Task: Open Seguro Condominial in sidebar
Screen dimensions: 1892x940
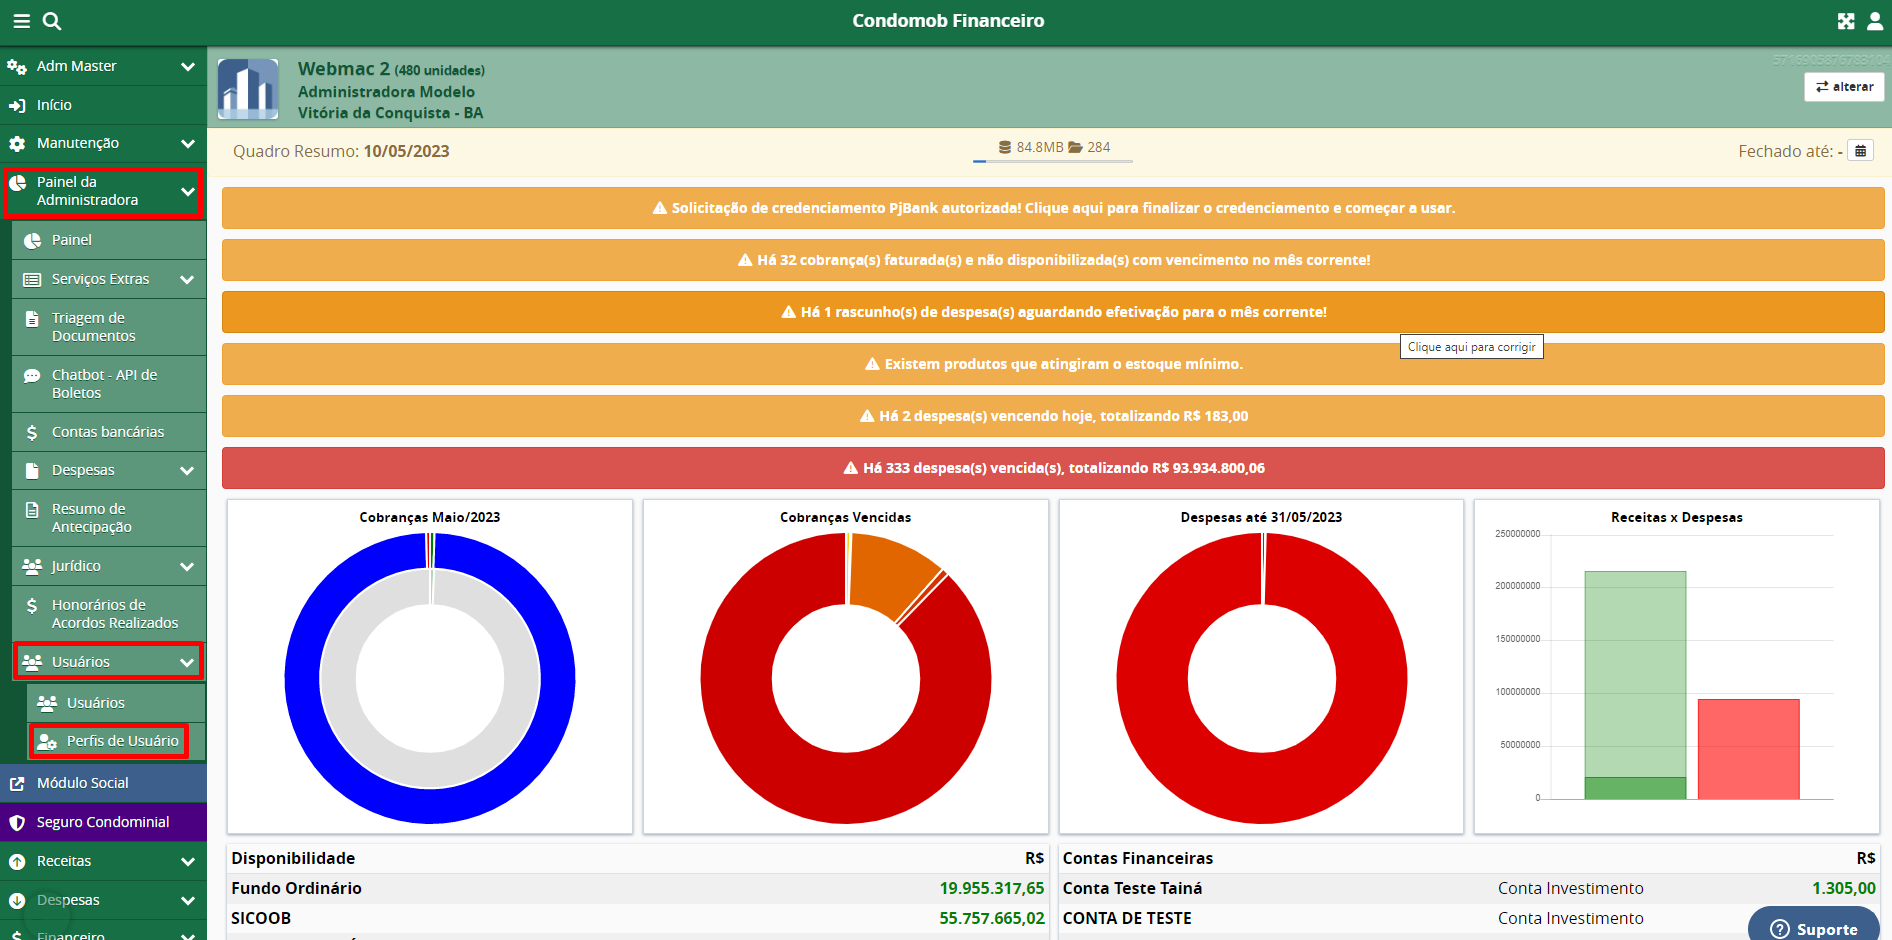Action: click(x=103, y=822)
